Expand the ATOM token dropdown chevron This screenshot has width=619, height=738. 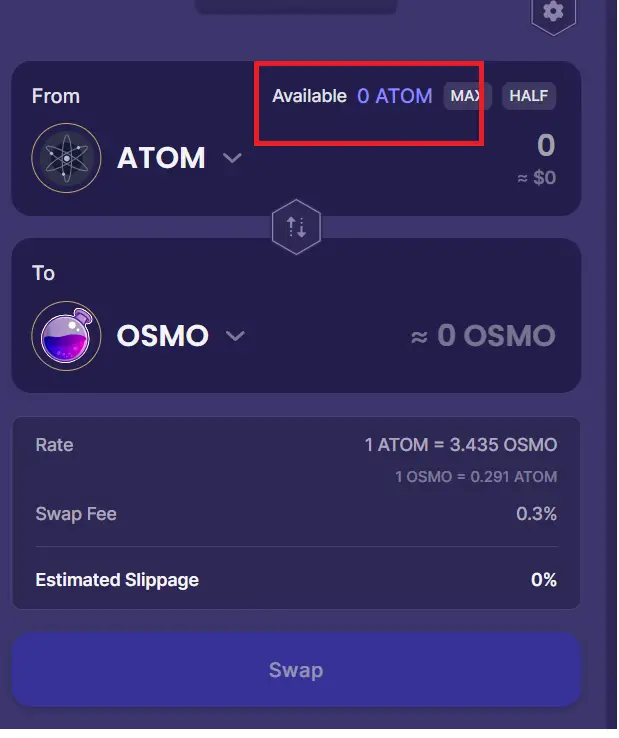(x=232, y=158)
